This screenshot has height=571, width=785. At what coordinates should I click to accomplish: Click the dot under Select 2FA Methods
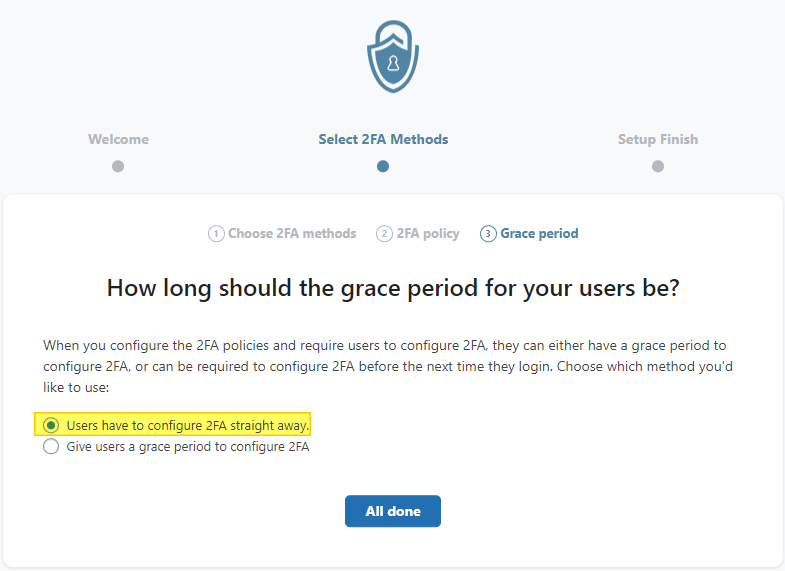[x=383, y=166]
